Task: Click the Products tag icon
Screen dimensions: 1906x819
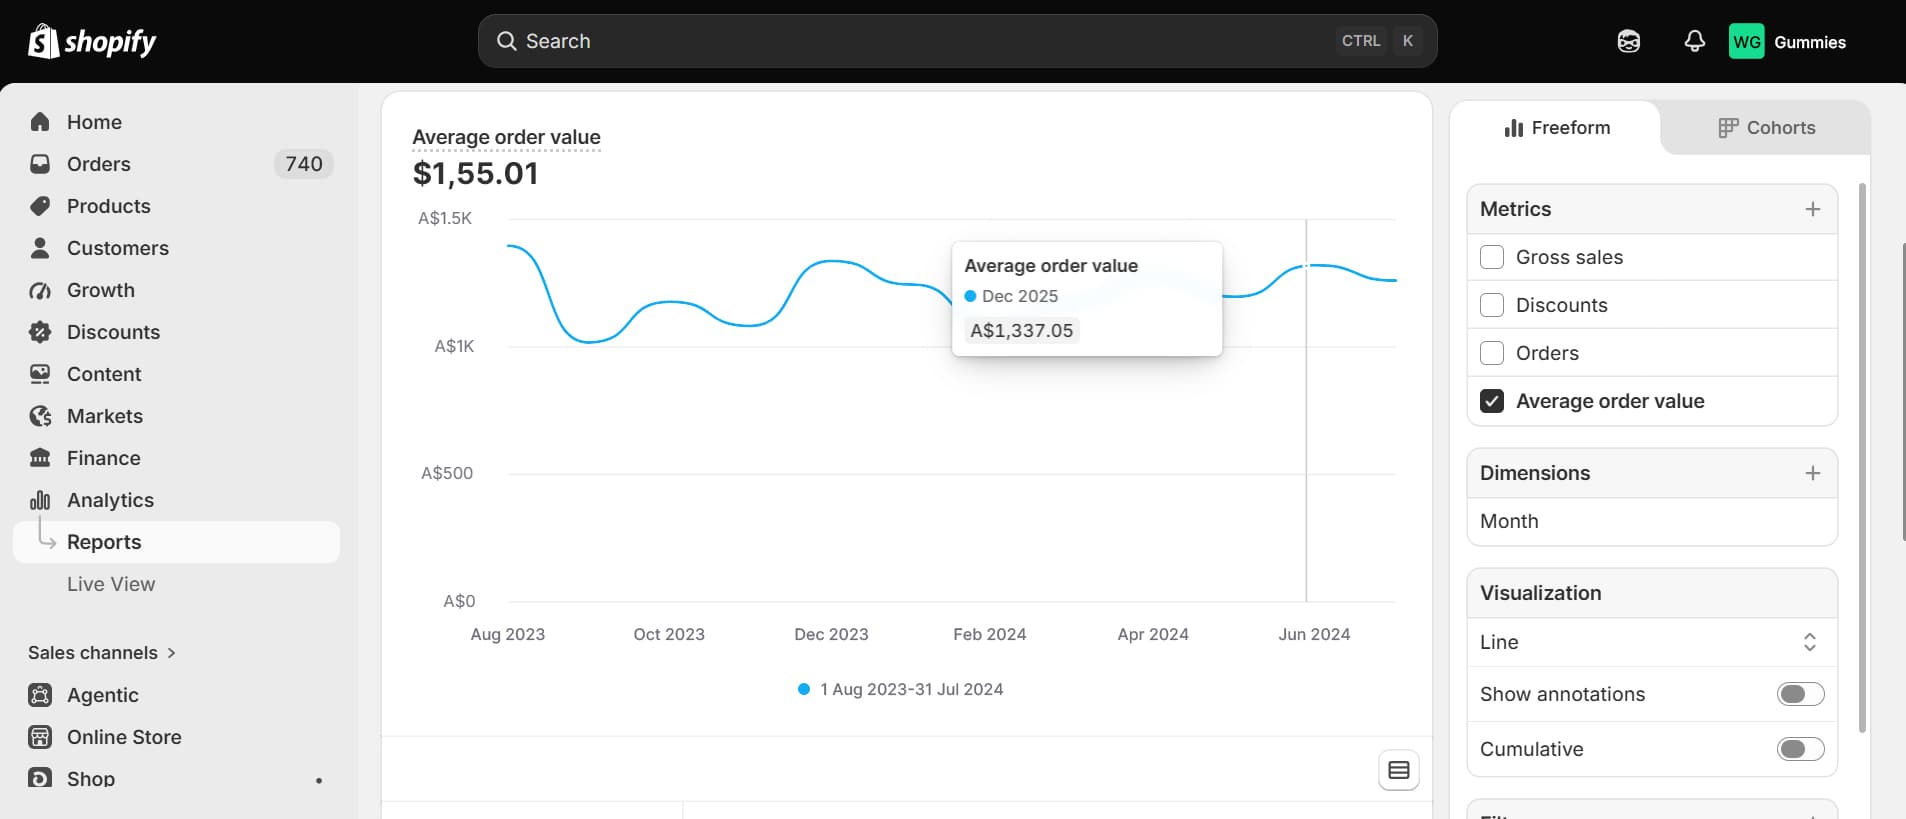Action: tap(40, 206)
